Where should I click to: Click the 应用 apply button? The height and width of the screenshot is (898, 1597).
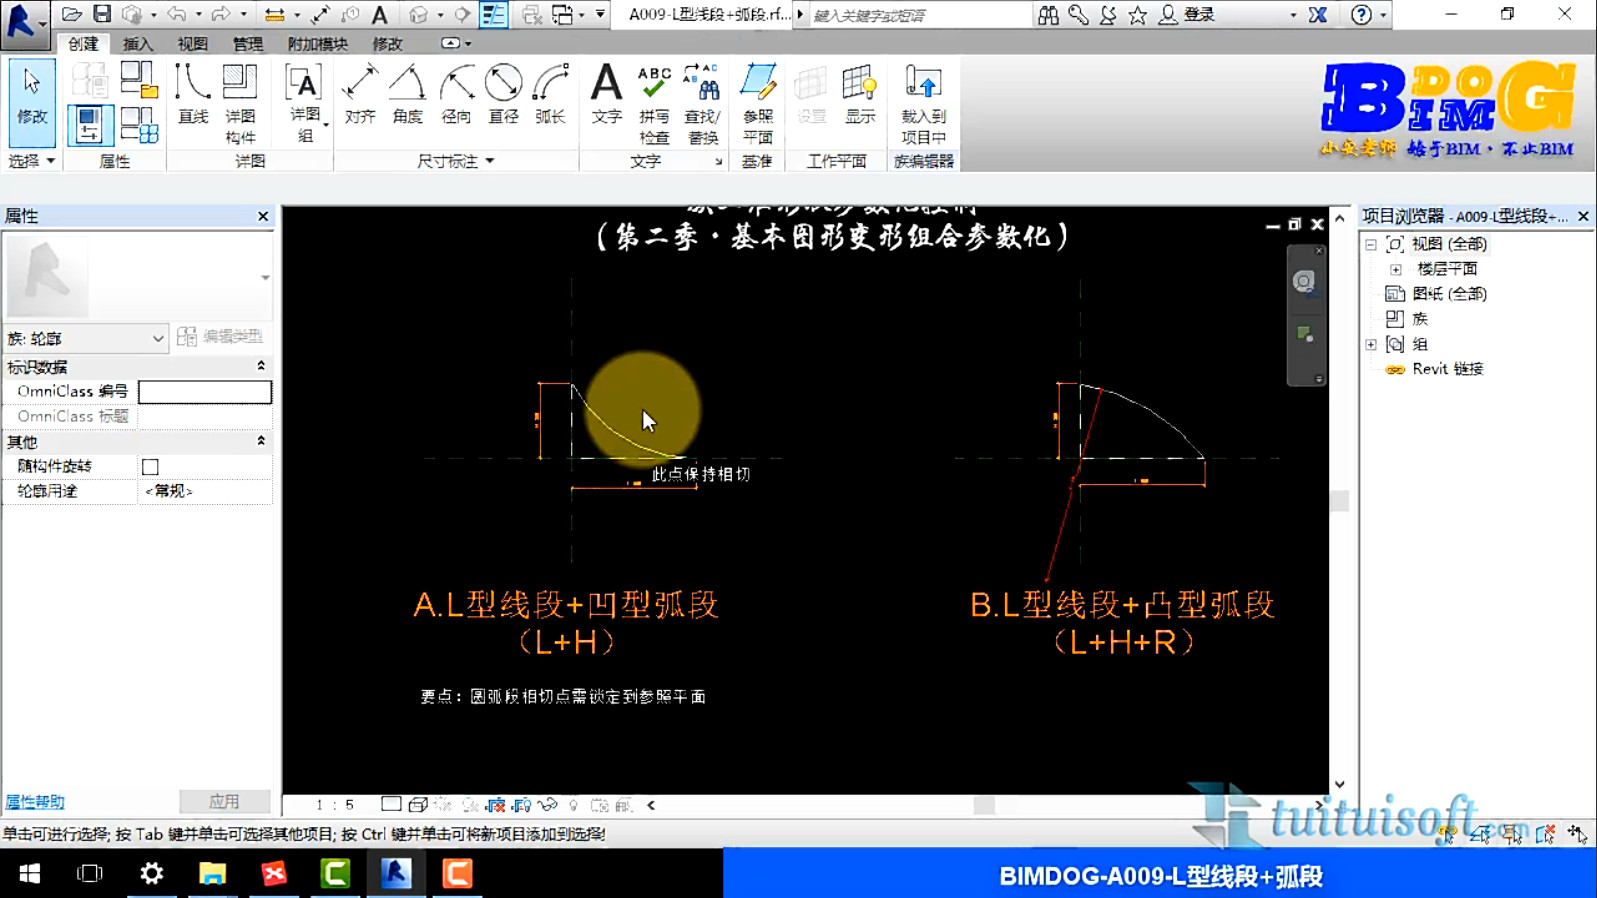tap(224, 801)
